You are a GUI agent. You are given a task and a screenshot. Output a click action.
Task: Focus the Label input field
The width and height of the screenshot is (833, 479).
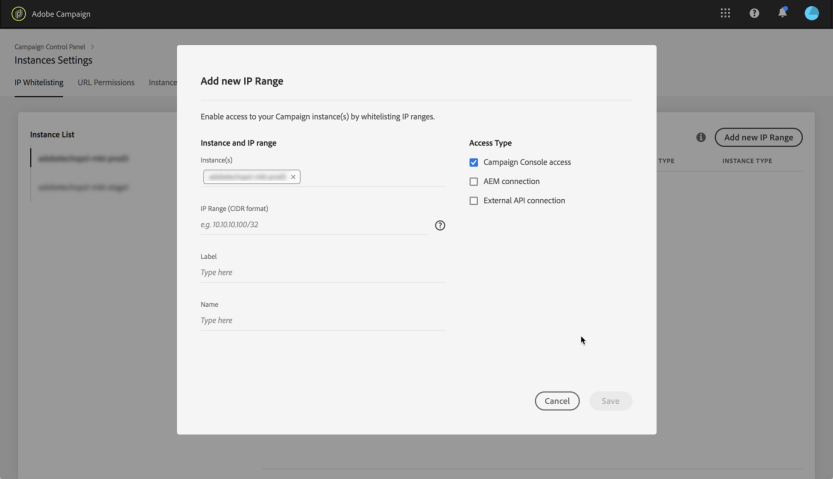click(x=322, y=272)
